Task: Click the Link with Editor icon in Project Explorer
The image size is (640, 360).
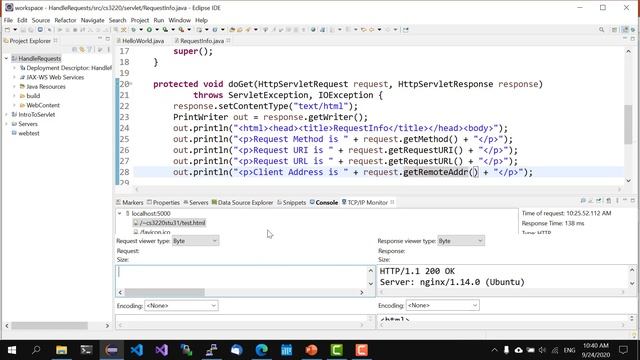Action: click(x=82, y=50)
